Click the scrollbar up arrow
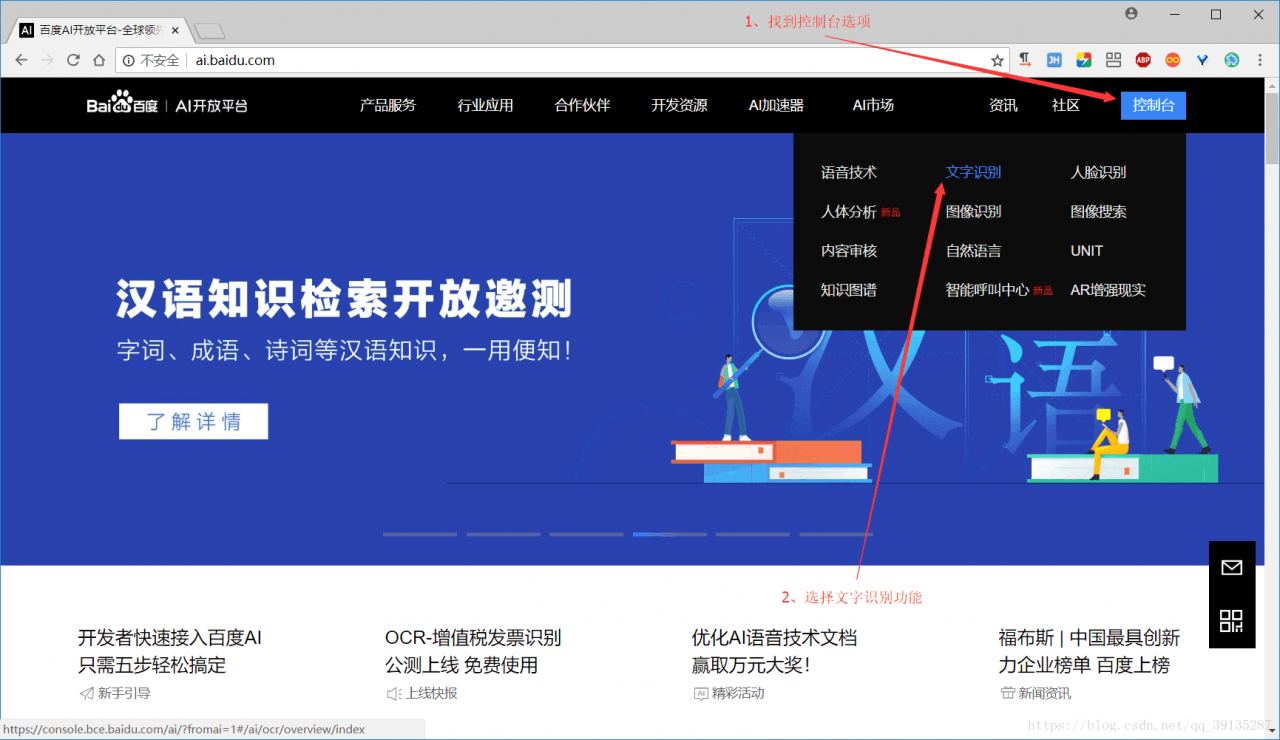 pos(1272,85)
